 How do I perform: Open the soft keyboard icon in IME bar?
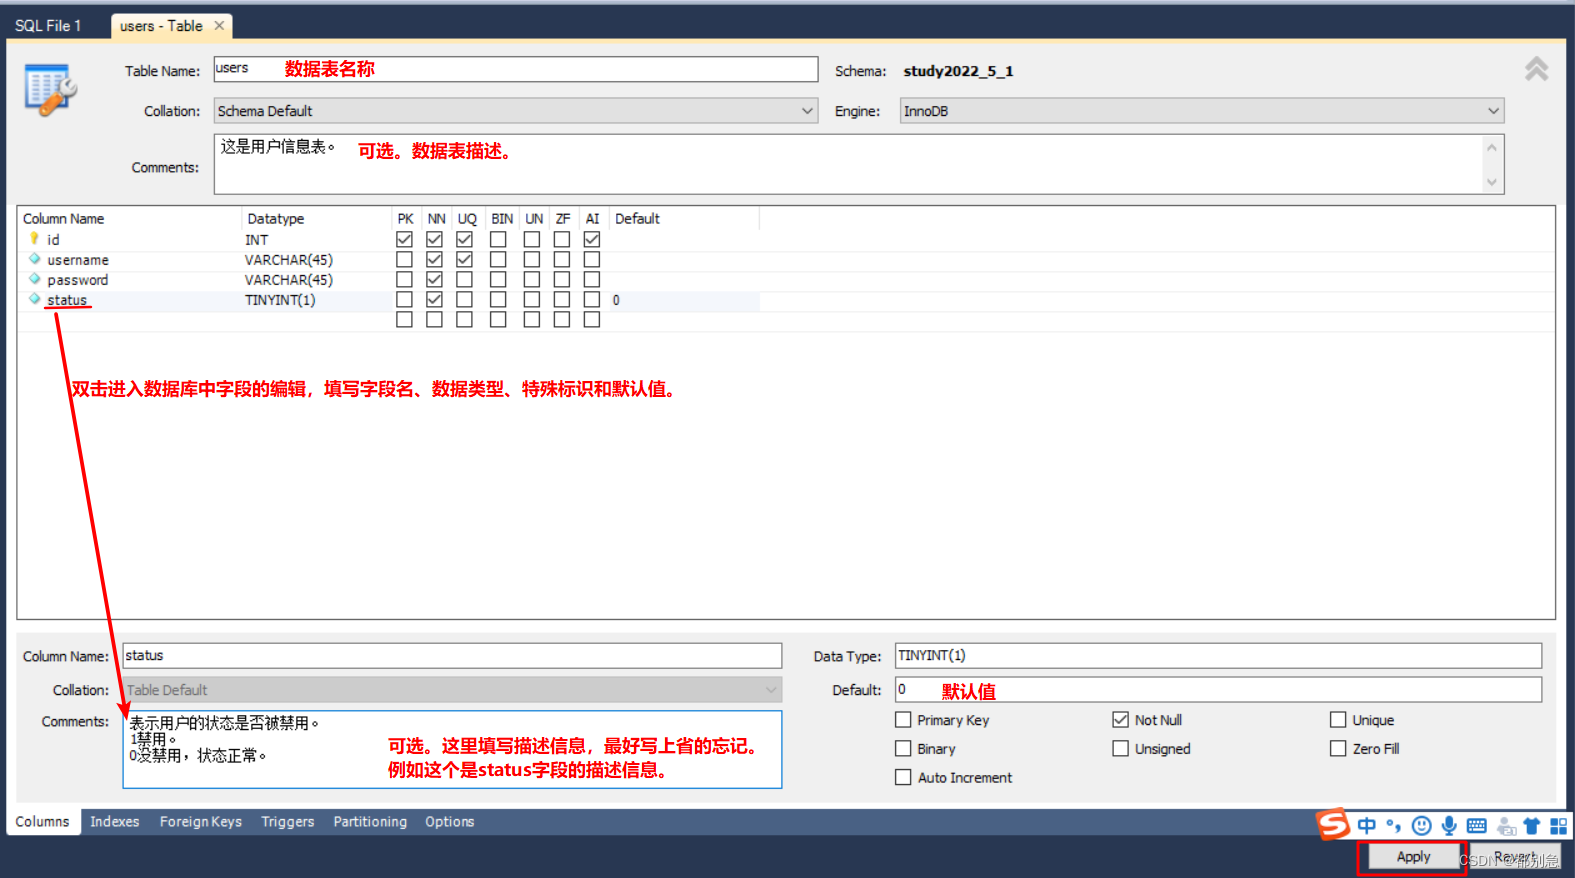coord(1476,825)
